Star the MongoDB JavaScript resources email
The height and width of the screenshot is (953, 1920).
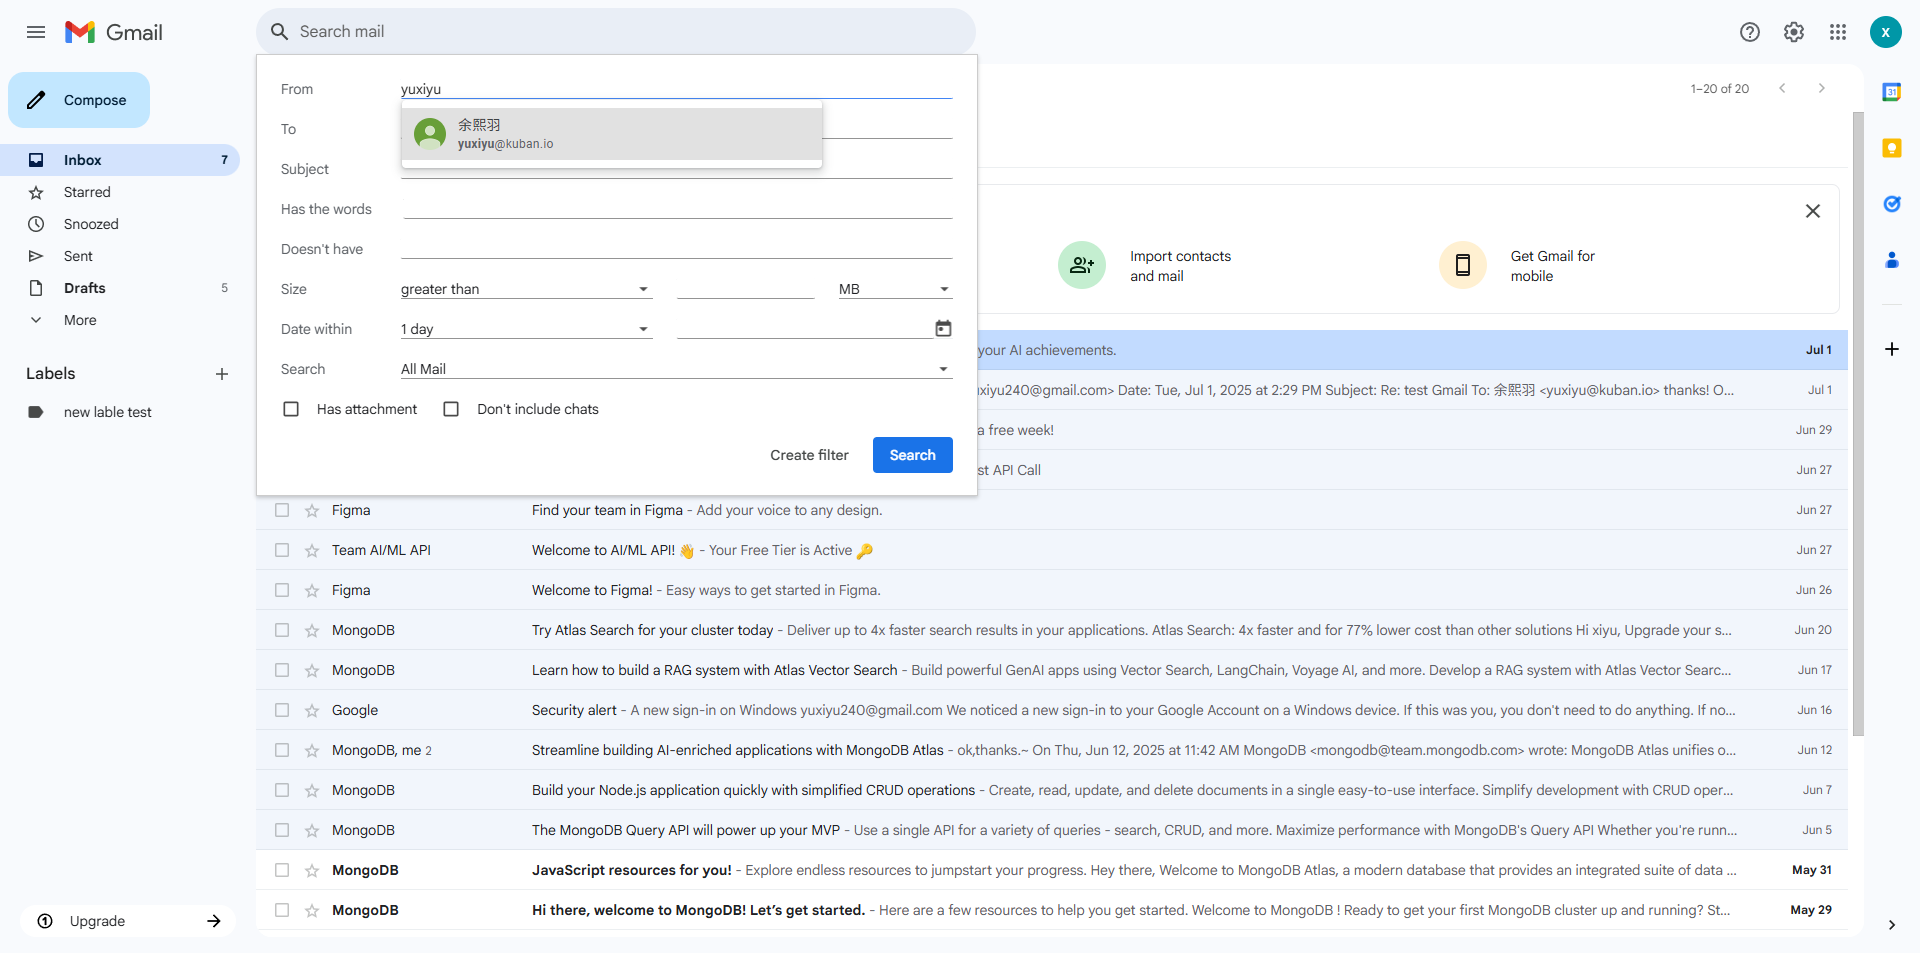312,870
